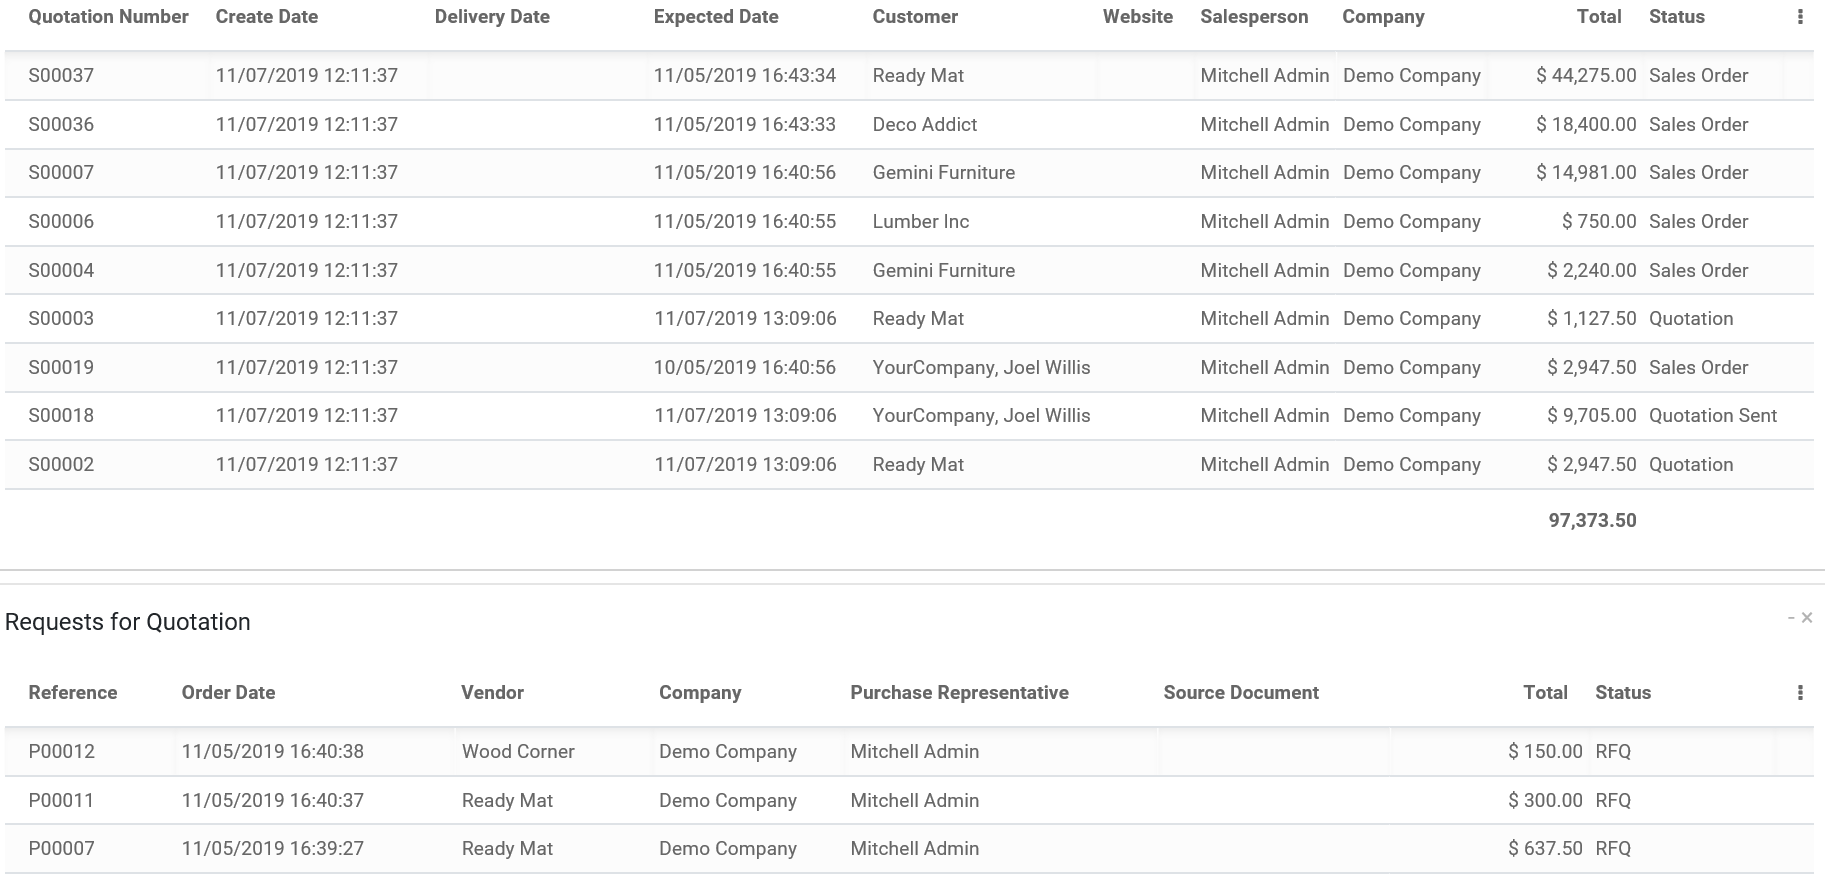Click Gemini Furniture in S00007 row
Screen dimensions: 1825x874
point(944,173)
